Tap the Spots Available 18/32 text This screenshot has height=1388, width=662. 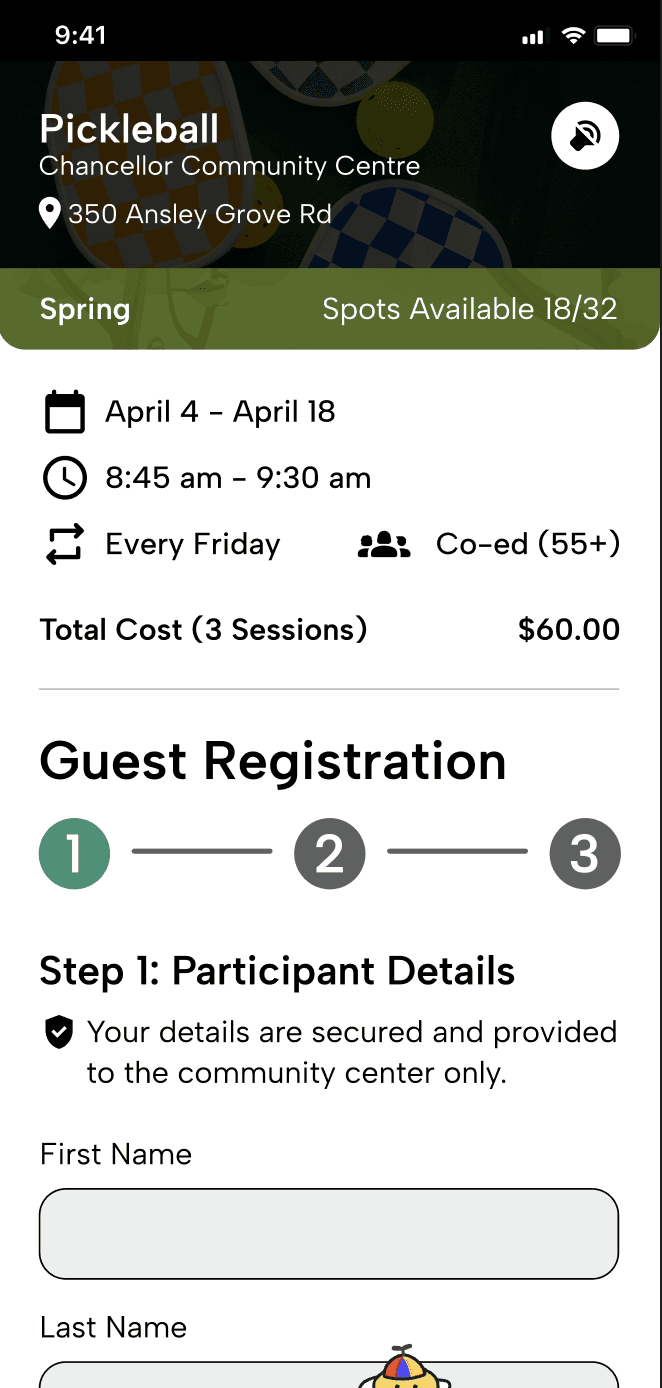[469, 309]
